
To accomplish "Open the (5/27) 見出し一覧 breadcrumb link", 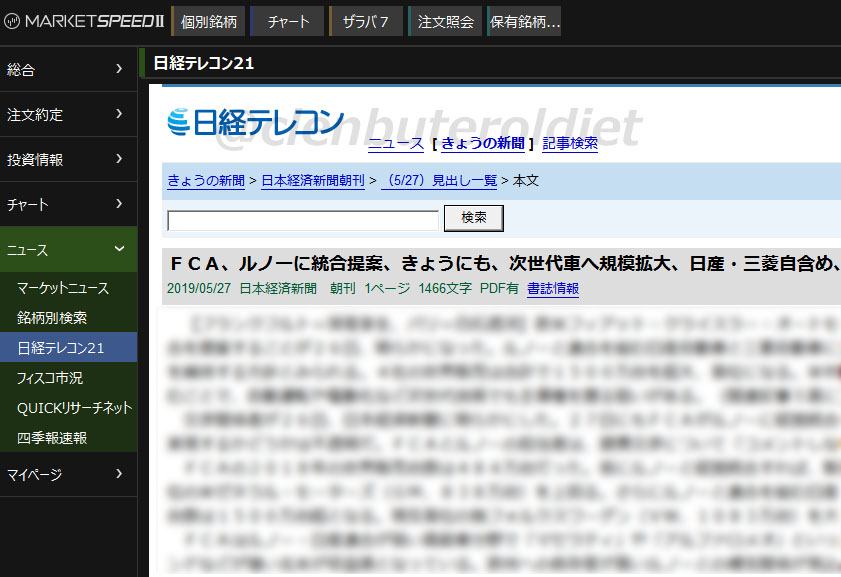I will point(439,181).
